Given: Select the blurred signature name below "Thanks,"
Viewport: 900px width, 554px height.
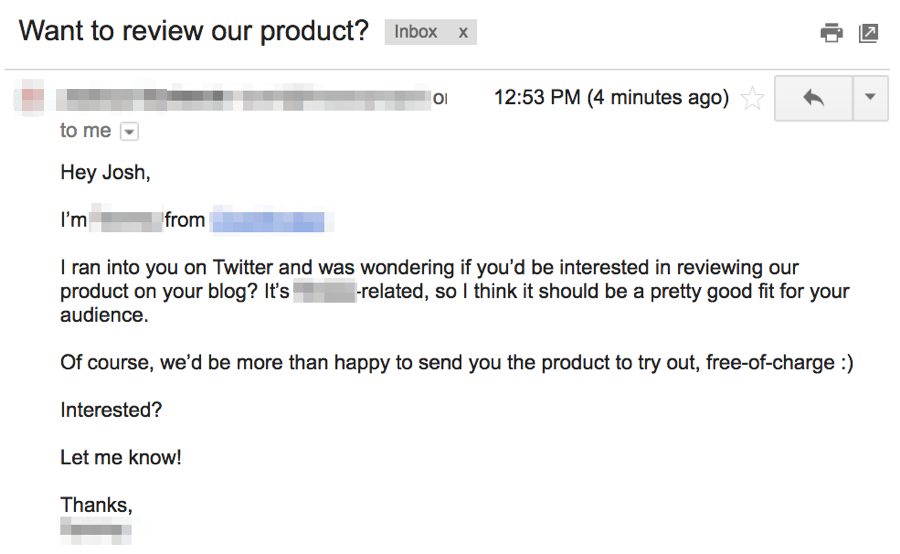Looking at the screenshot, I should pyautogui.click(x=96, y=530).
